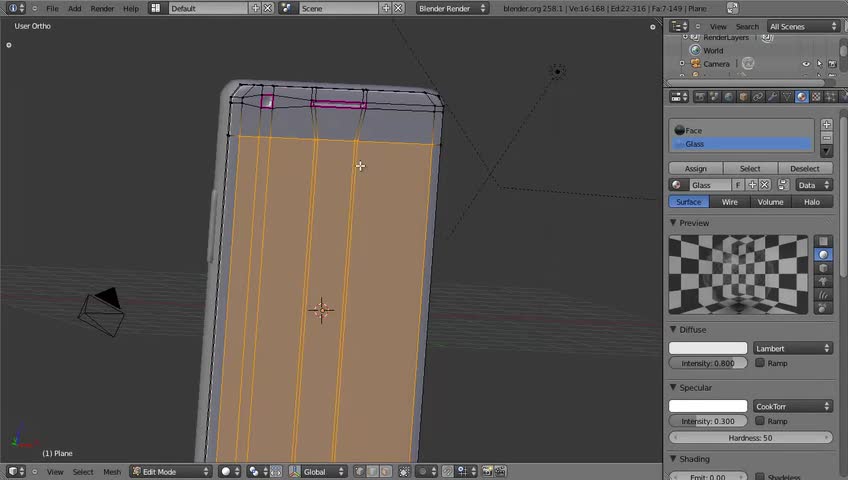Open the World properties tab icon

(729, 97)
